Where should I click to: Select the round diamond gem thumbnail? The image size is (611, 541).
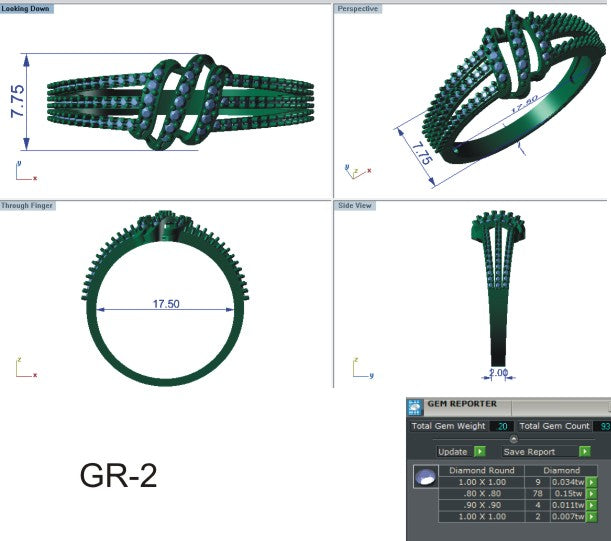point(426,477)
